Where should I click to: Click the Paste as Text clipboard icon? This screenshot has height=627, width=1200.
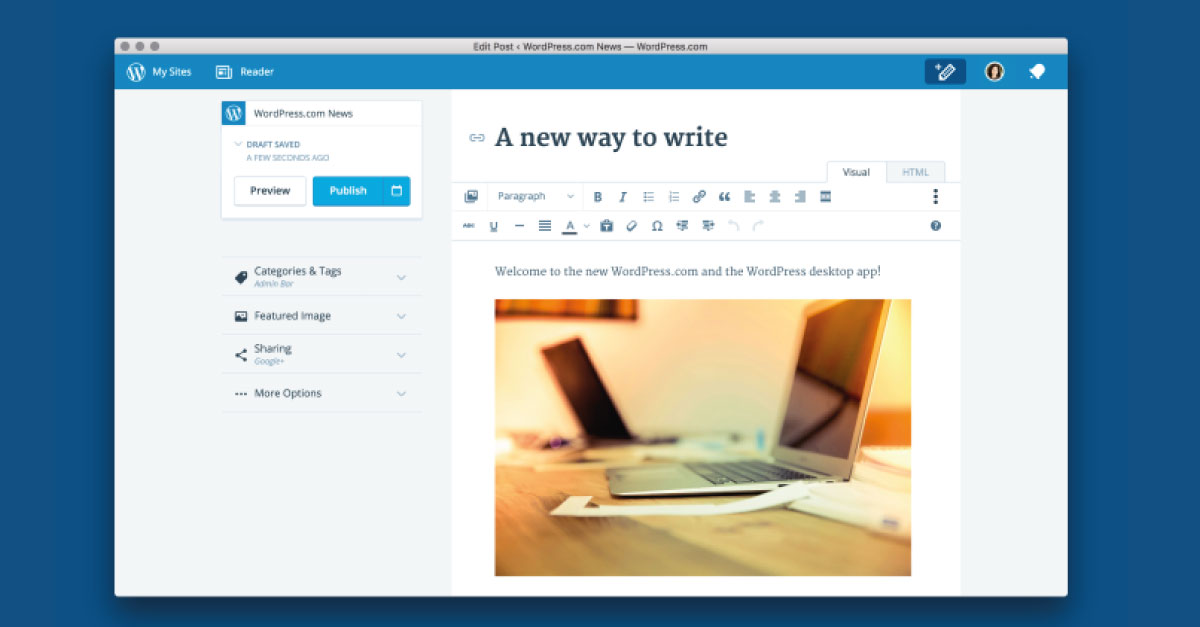pos(606,226)
